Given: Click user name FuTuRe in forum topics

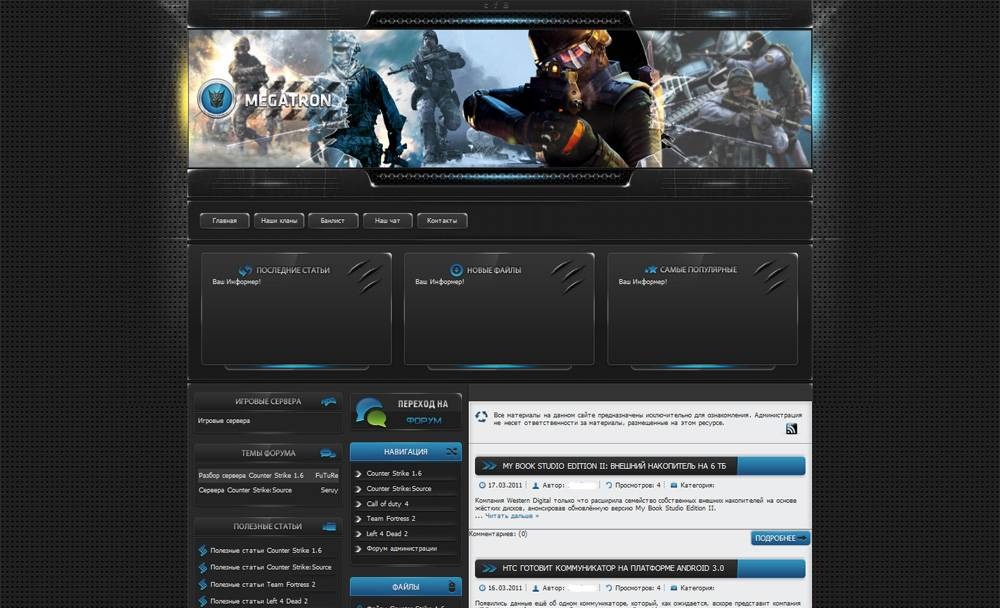Looking at the screenshot, I should [x=327, y=475].
